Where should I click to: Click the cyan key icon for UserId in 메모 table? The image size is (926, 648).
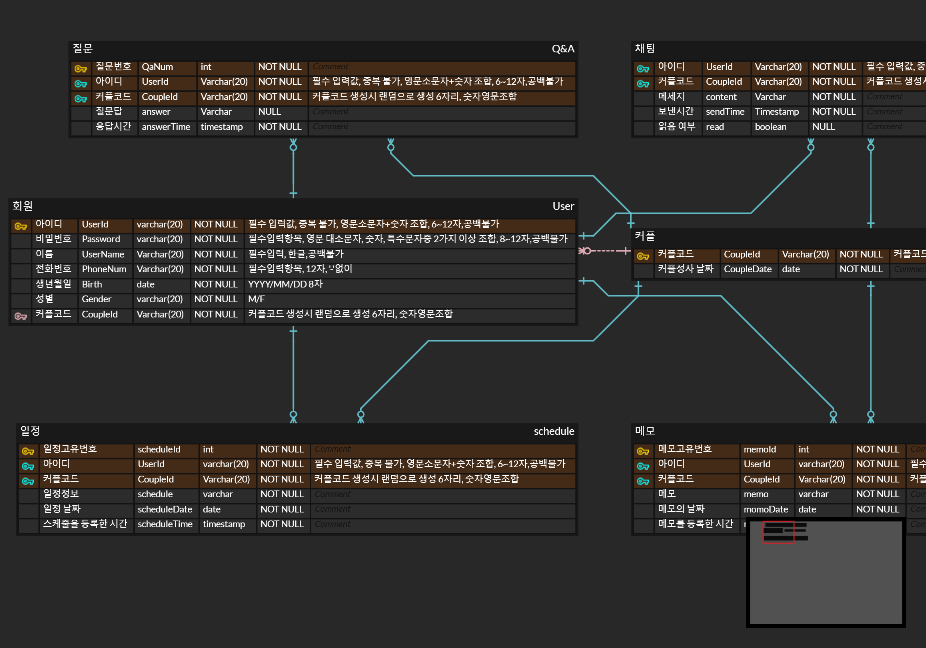[x=643, y=466]
